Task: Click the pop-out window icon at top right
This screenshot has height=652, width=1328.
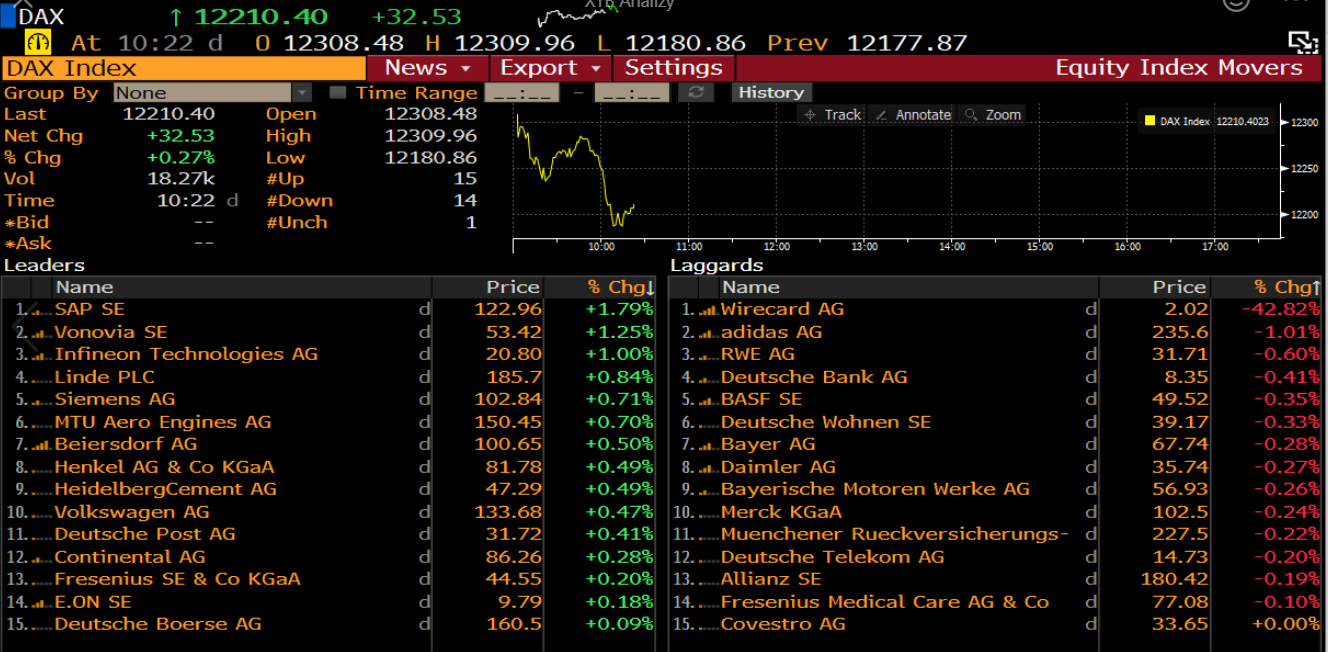Action: click(1301, 42)
